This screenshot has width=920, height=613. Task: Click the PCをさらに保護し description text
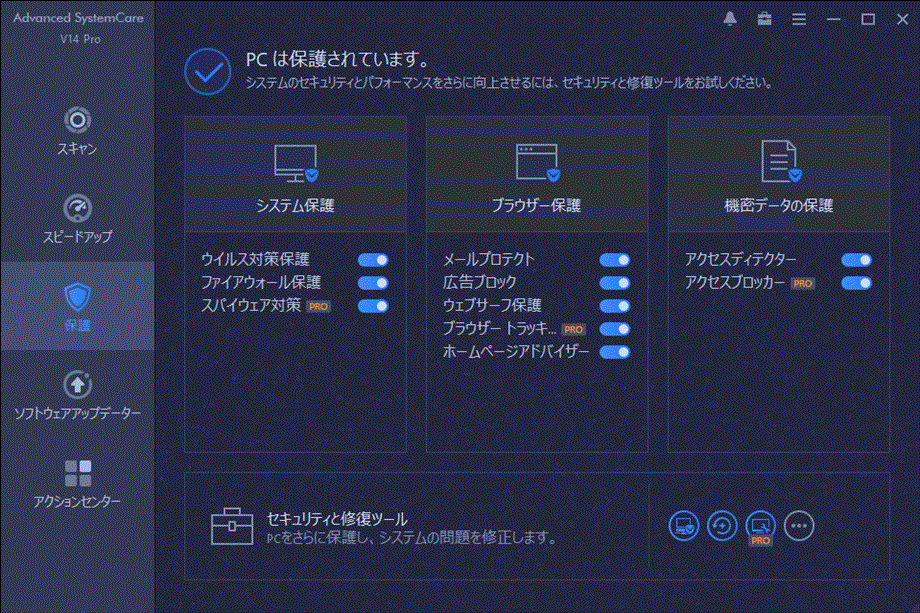tap(411, 537)
